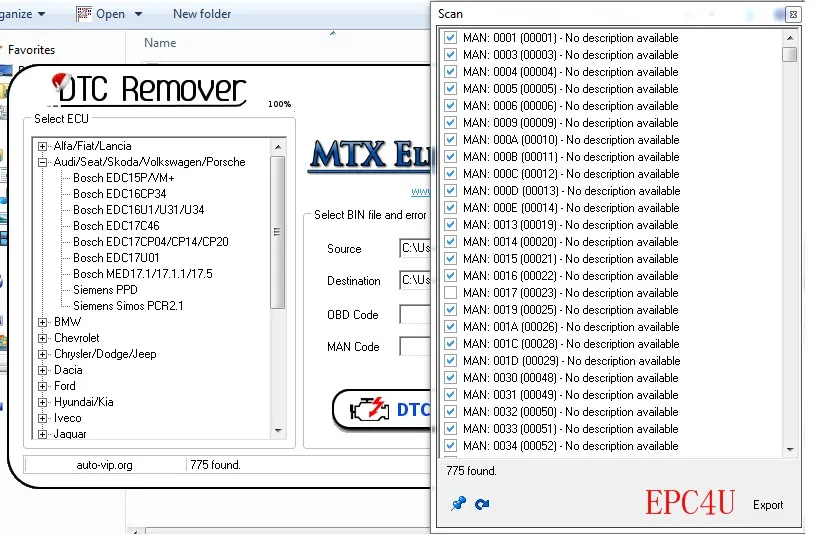Uncheck MAN: 0001 (00001) checkbox
The image size is (827, 547).
pos(450,37)
